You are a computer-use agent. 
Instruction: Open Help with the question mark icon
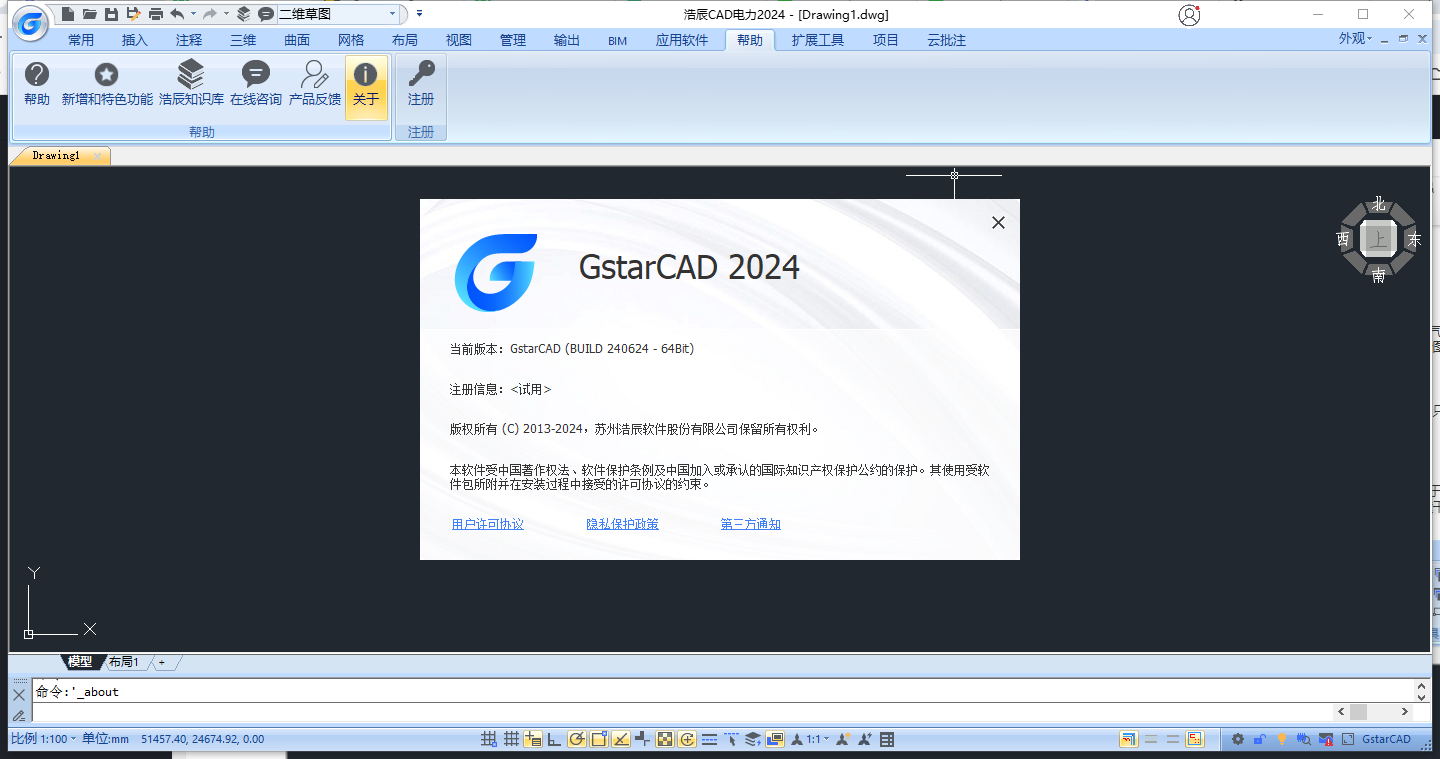[37, 85]
